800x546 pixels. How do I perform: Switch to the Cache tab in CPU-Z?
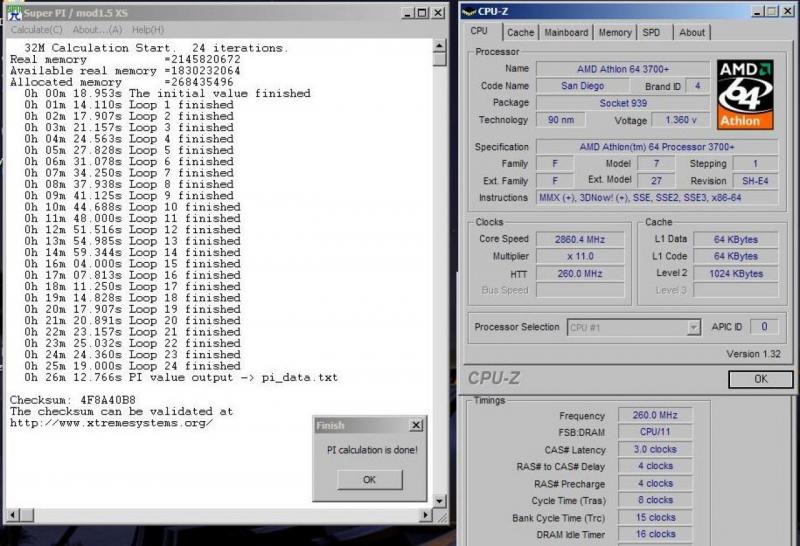click(520, 33)
